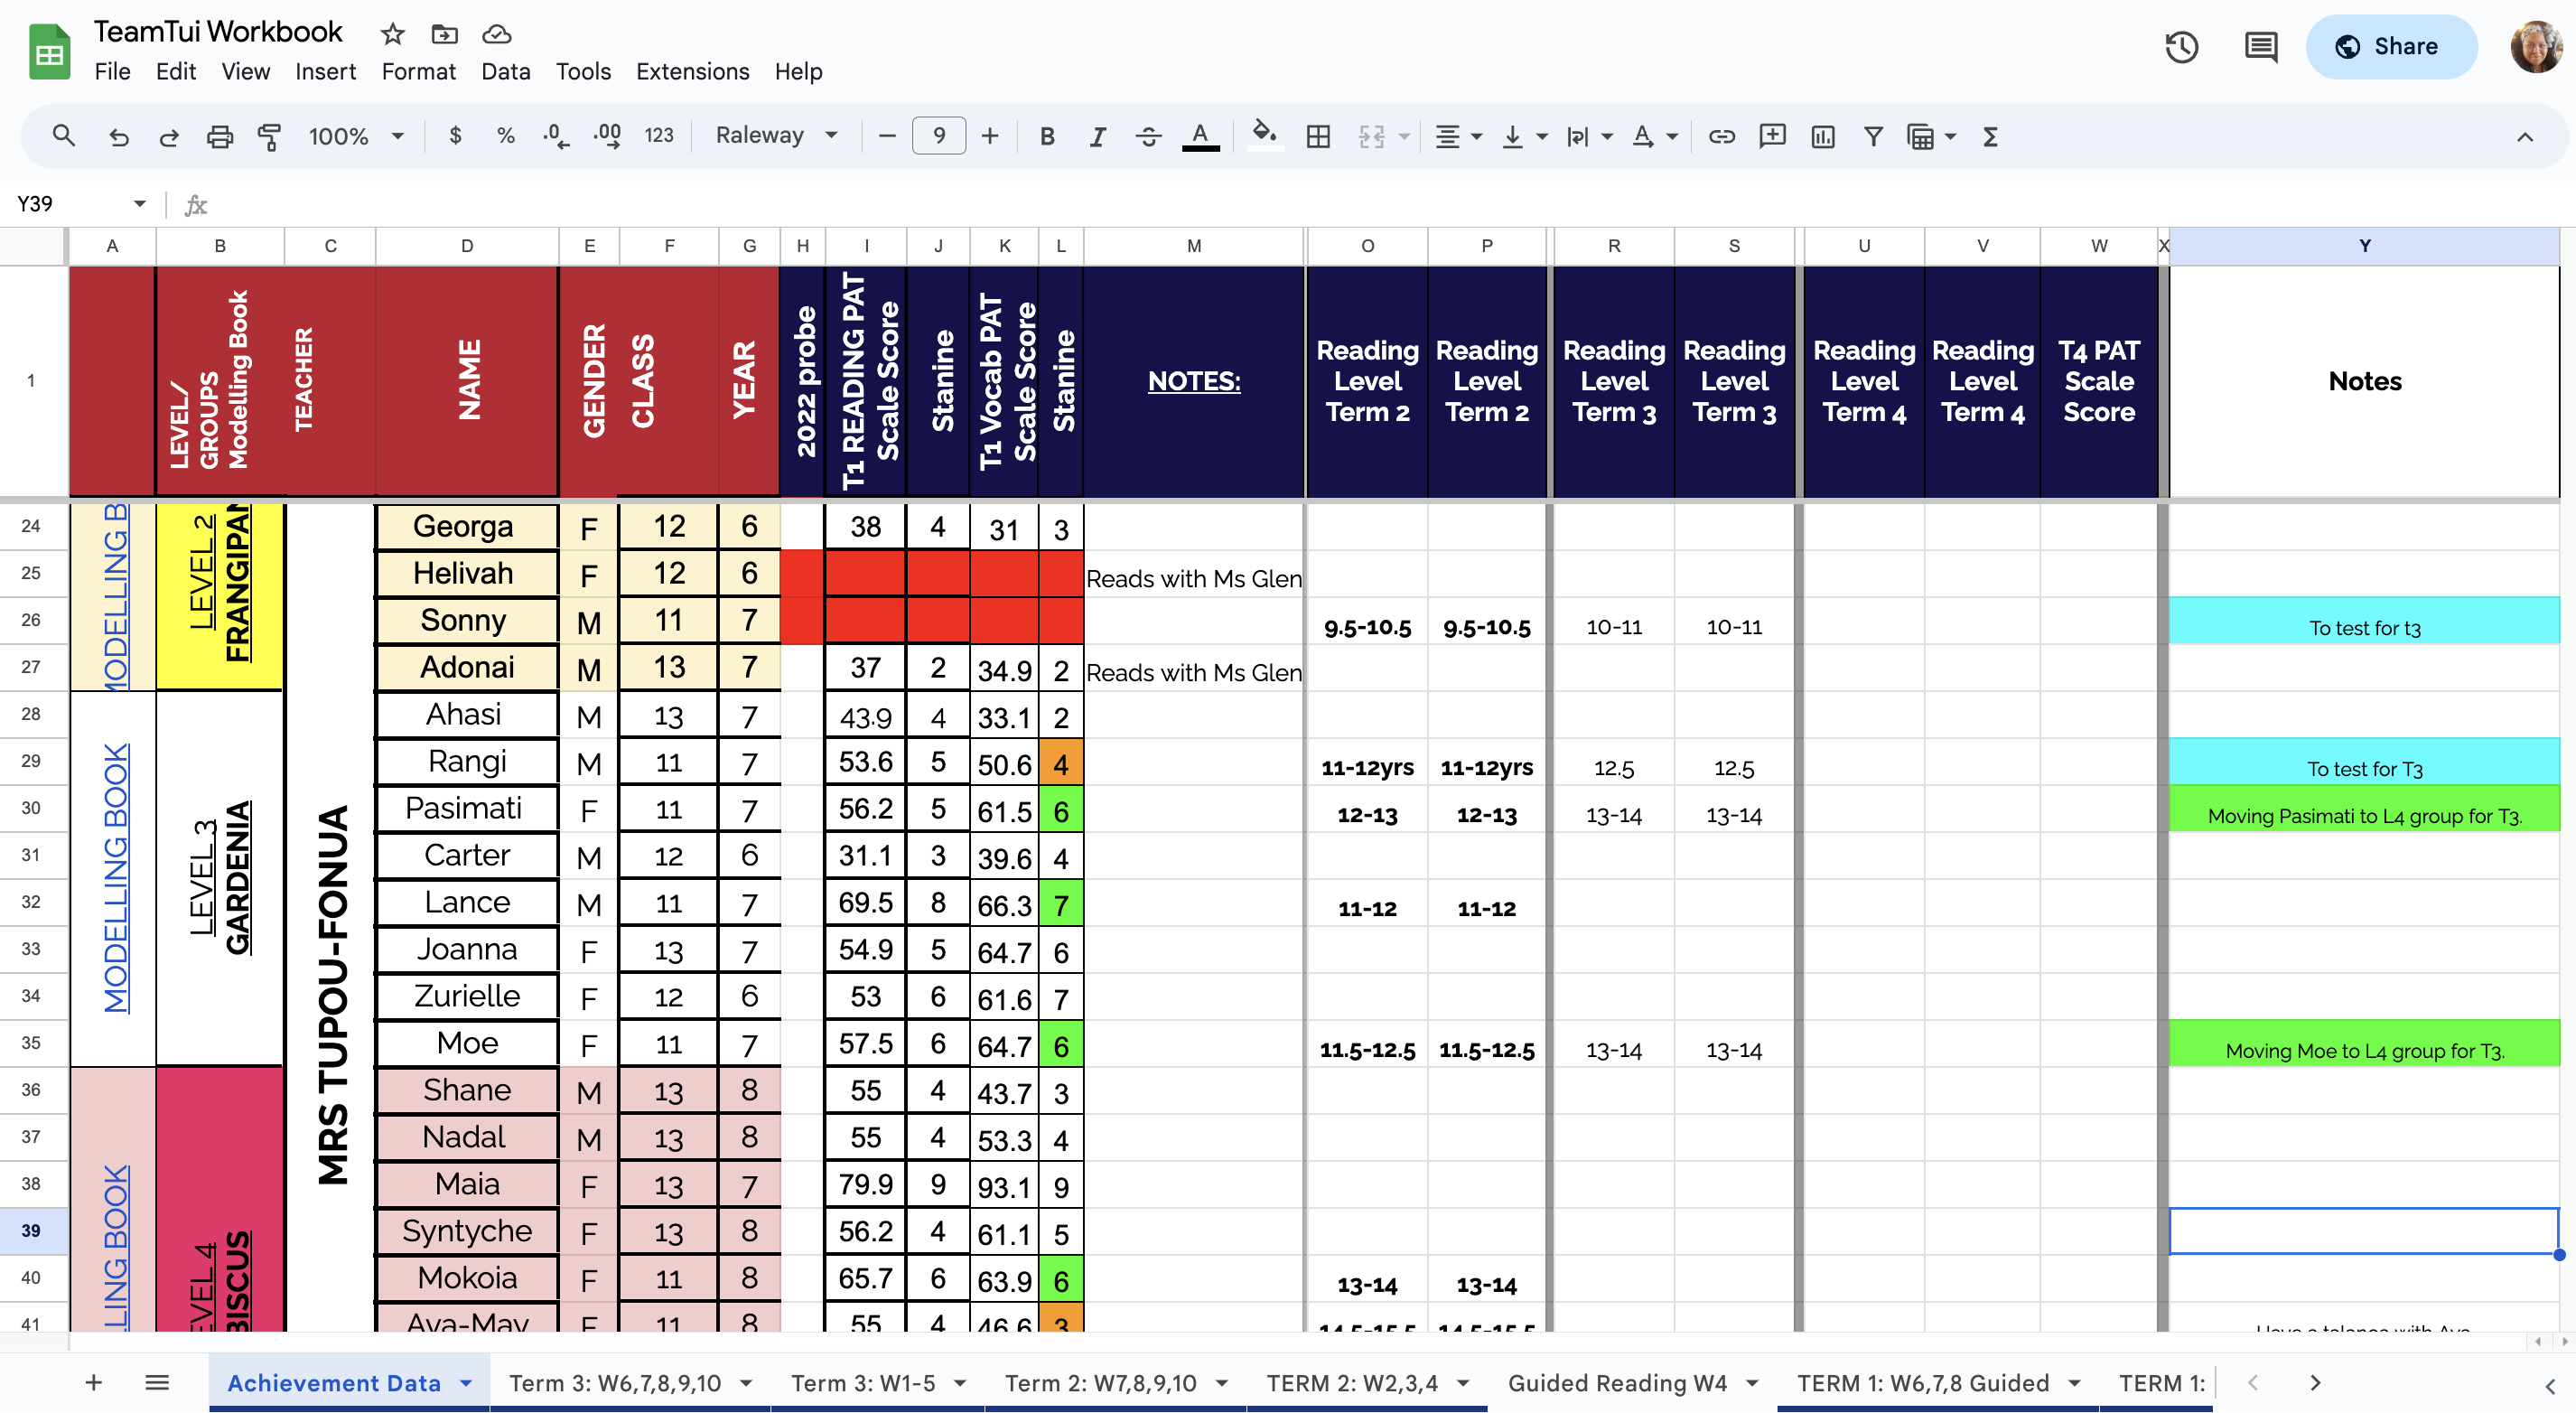Switch to Term 3: W1-5 sheet tab
This screenshot has width=2576, height=1413.
[863, 1383]
